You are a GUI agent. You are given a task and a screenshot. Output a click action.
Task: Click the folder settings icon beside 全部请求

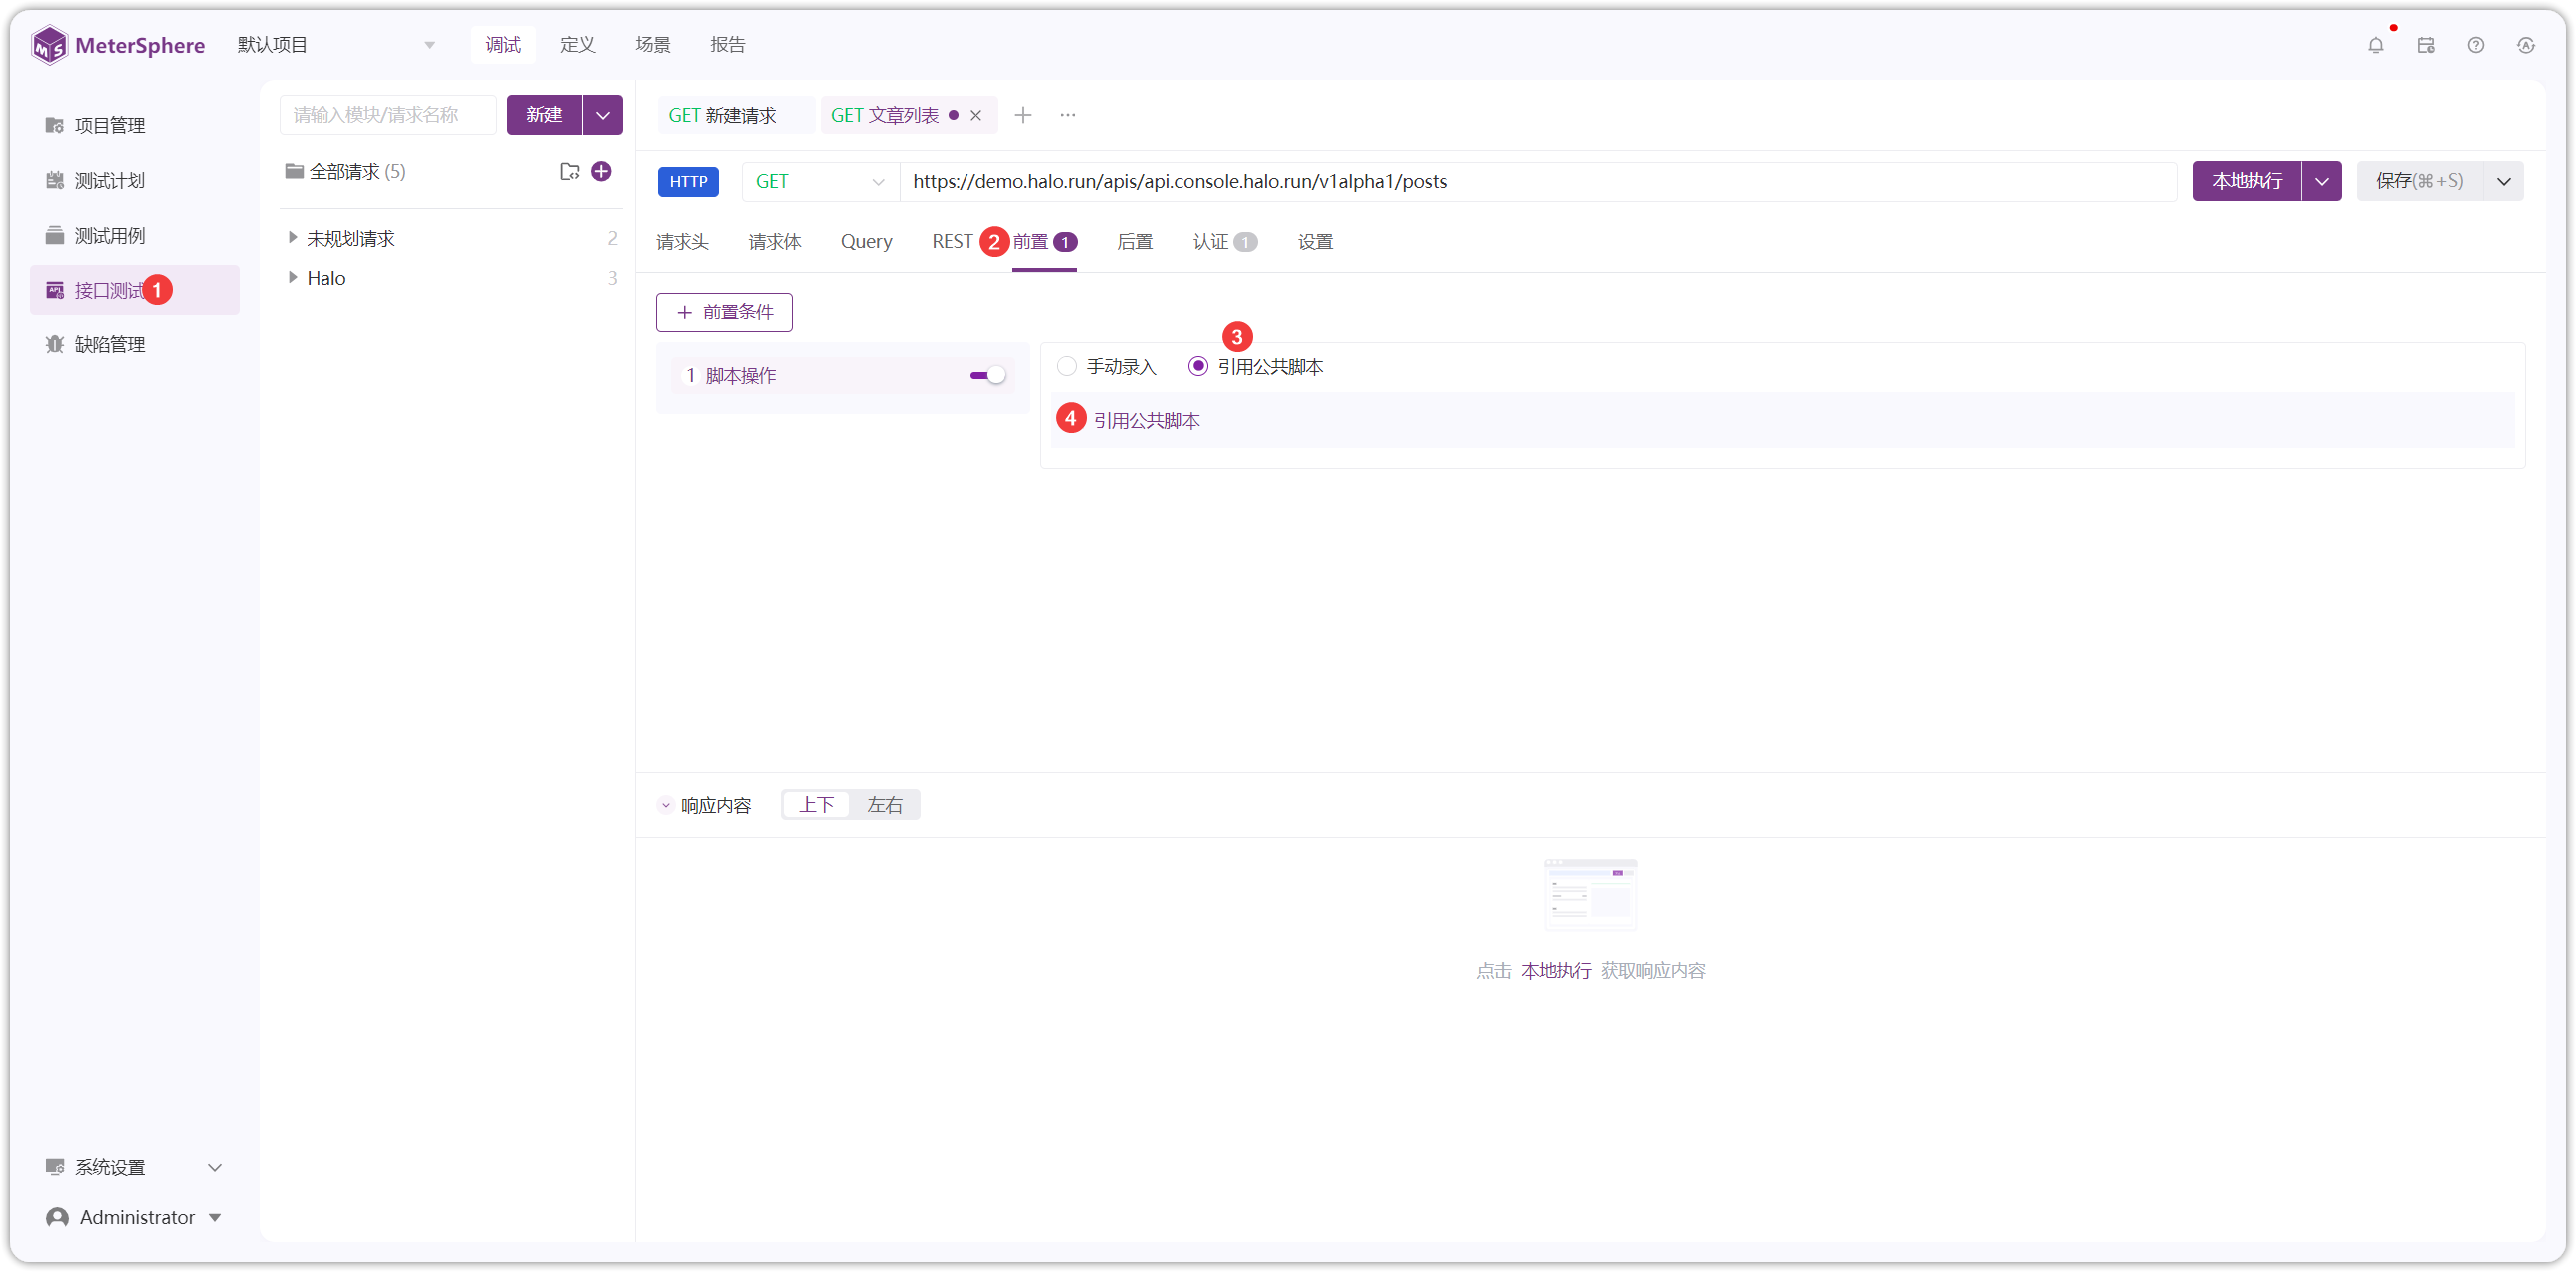pyautogui.click(x=570, y=171)
